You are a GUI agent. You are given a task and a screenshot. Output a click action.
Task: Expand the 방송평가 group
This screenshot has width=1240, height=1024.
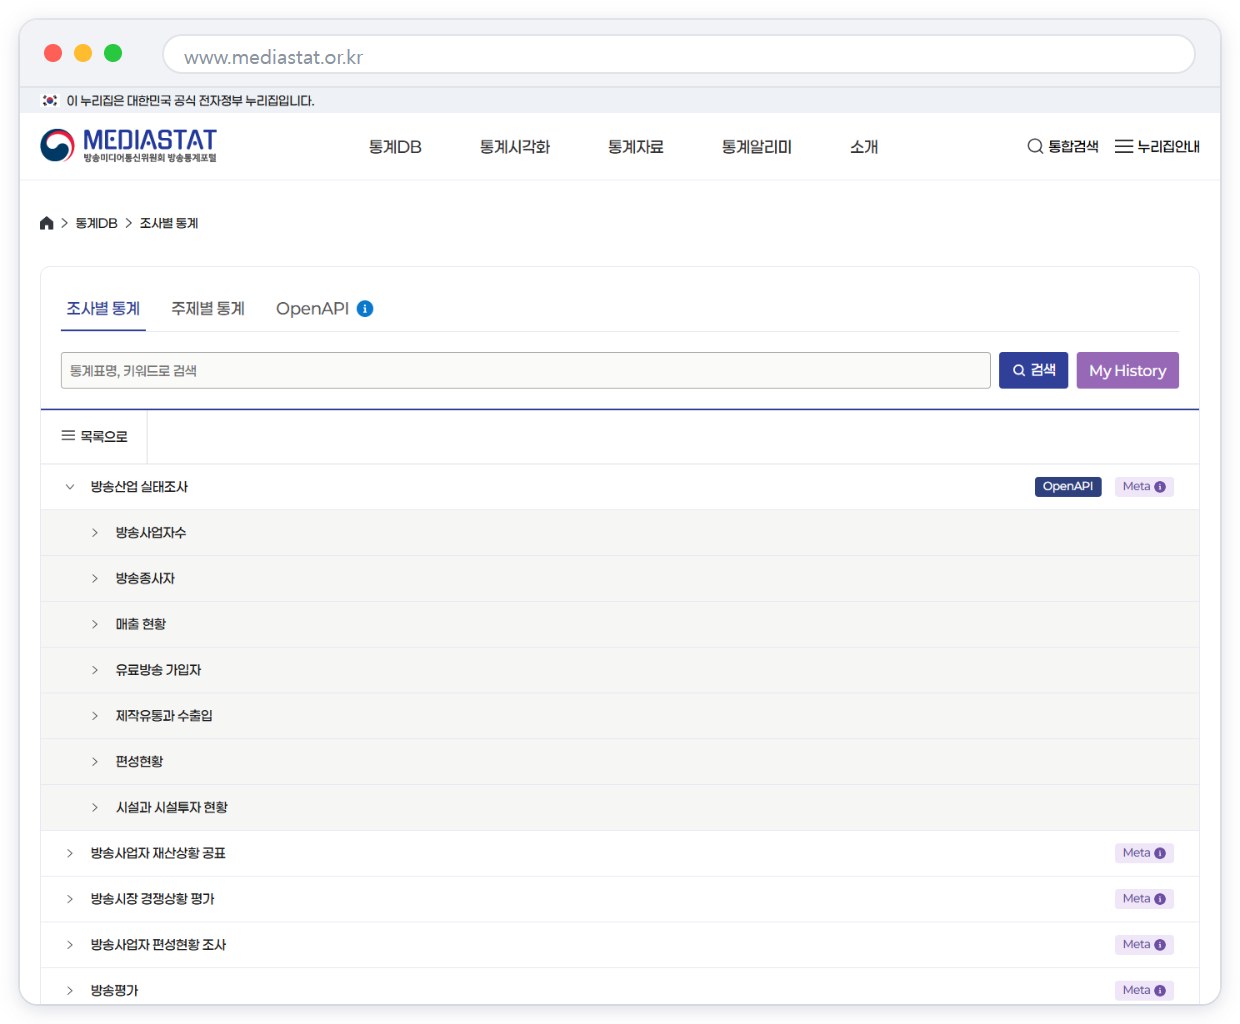(x=70, y=991)
